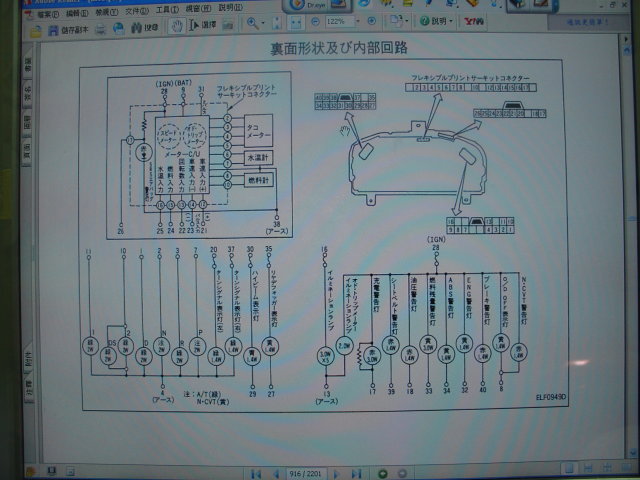Open Search with the binoculars 搜尋 icon

pos(144,27)
